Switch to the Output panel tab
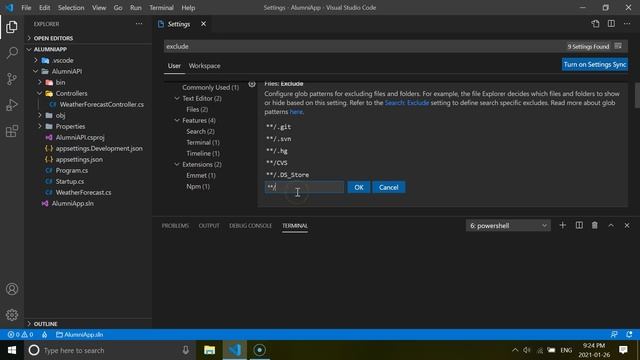 (209, 225)
